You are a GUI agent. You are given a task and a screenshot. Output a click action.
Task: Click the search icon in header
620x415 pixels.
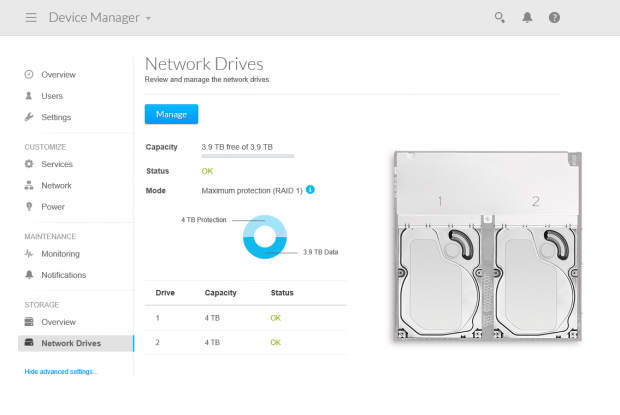[x=499, y=17]
